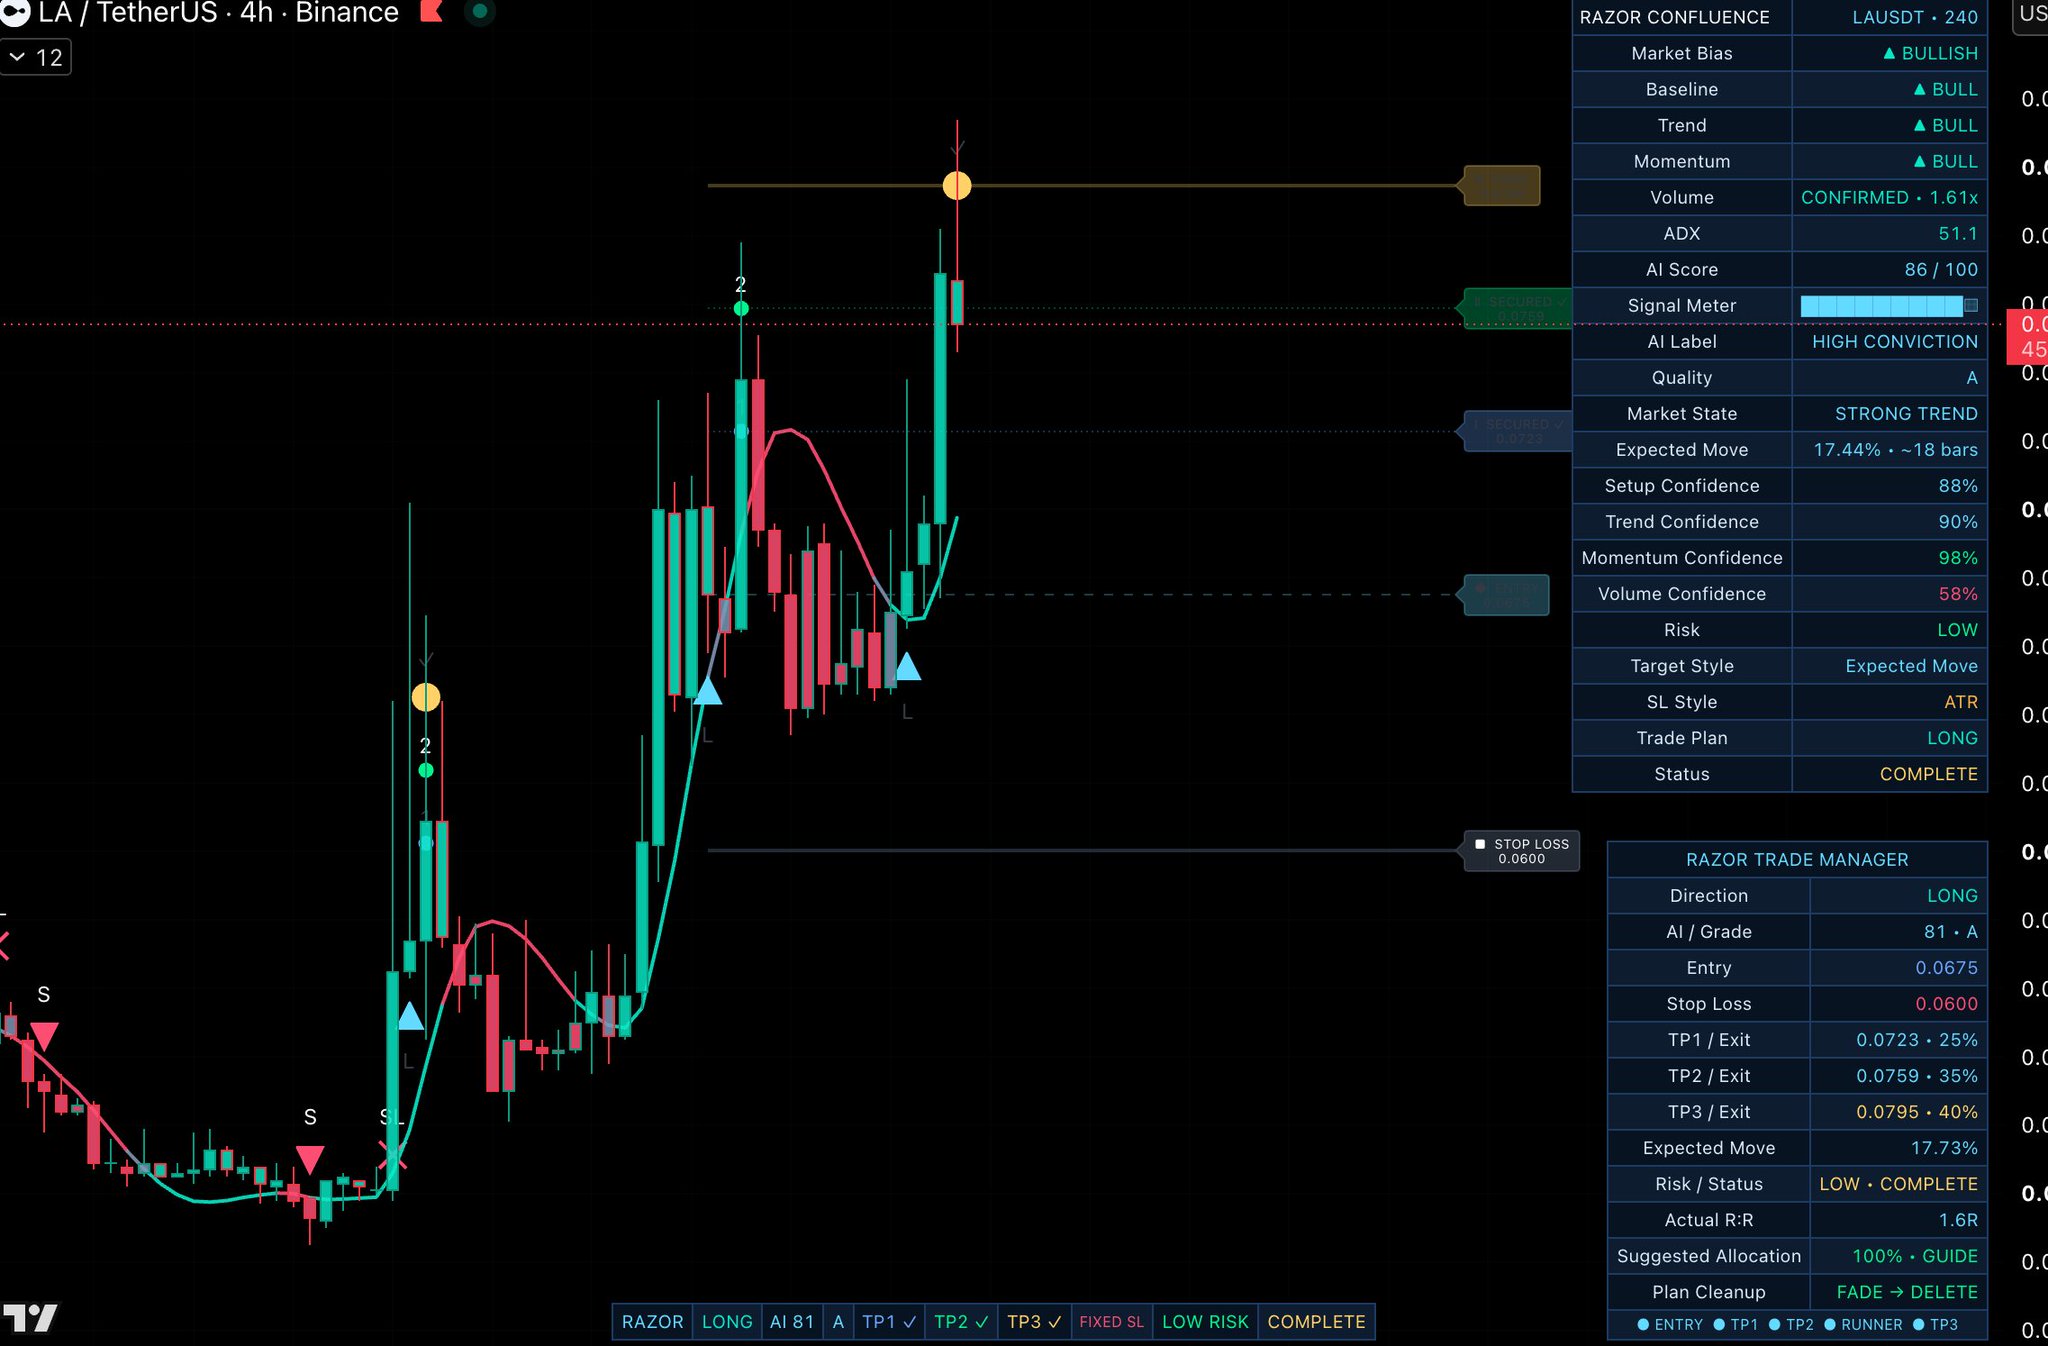Image resolution: width=2048 pixels, height=1346 pixels.
Task: Click the Setup Confidence 88% value
Action: point(1958,485)
